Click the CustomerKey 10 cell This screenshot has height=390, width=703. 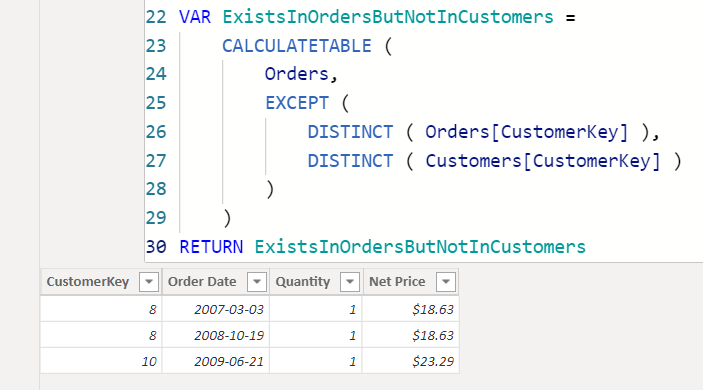coord(101,361)
